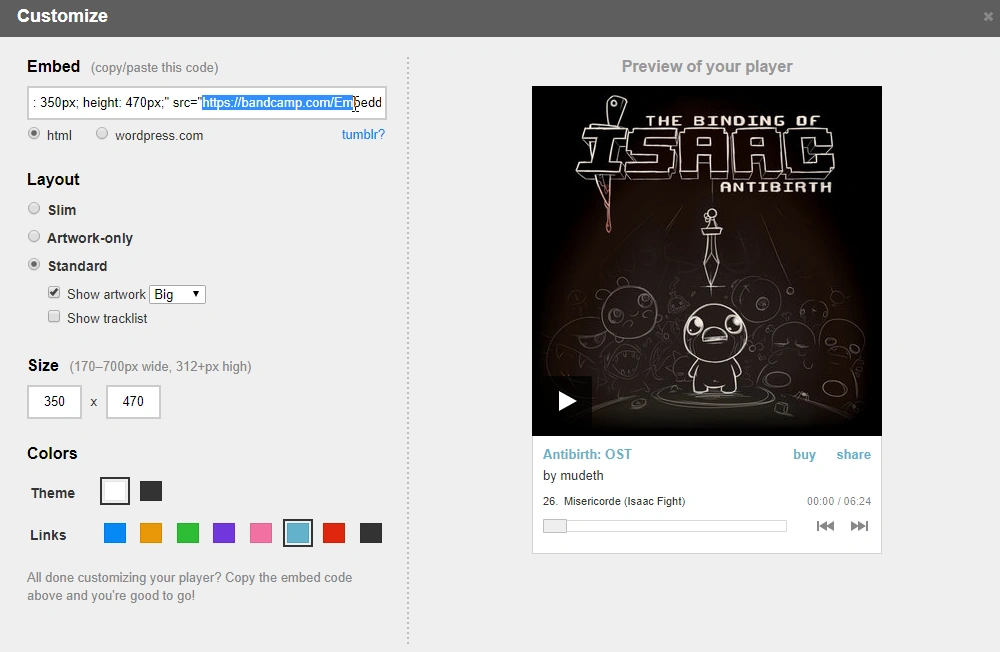Set links color to red
The width and height of the screenshot is (1000, 652).
tap(334, 533)
